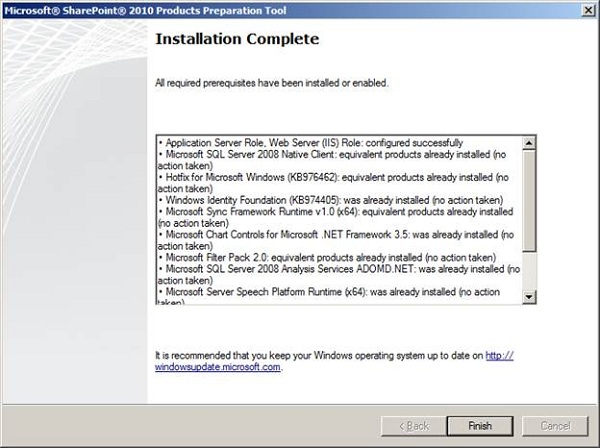The image size is (600, 448).
Task: Select the Server Speech Platform Runtime line
Action: tap(329, 297)
